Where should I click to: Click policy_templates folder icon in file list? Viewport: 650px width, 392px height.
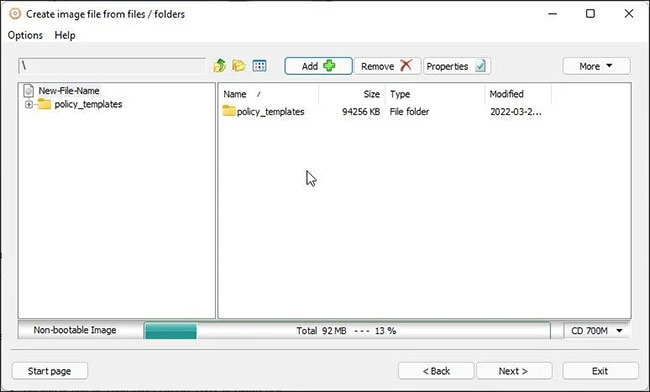(x=229, y=111)
